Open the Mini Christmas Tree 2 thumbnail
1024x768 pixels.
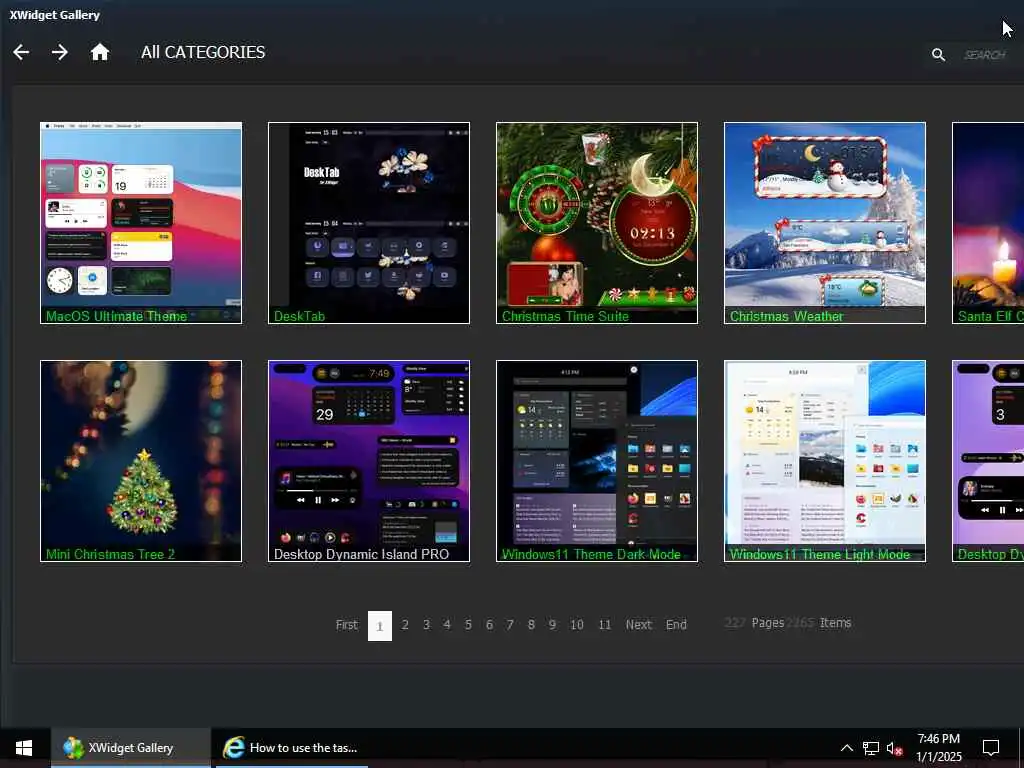point(141,461)
